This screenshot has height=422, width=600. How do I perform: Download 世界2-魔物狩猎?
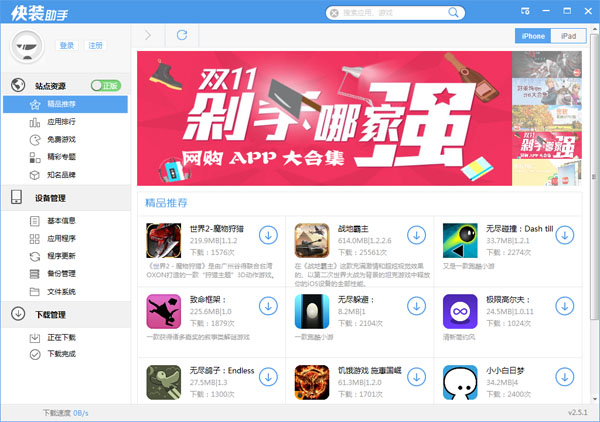click(268, 235)
